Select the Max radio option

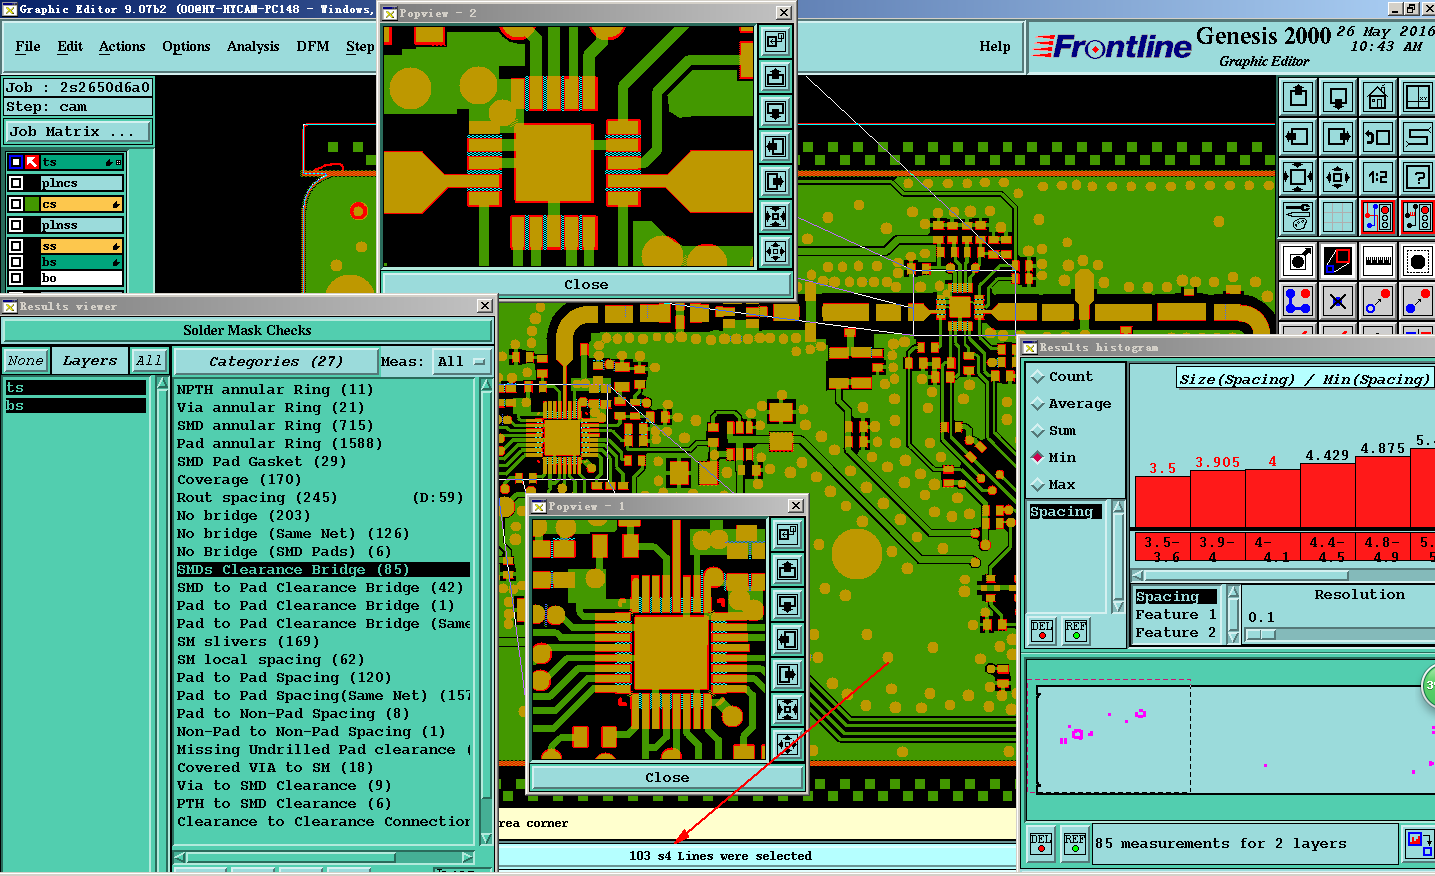(1038, 485)
